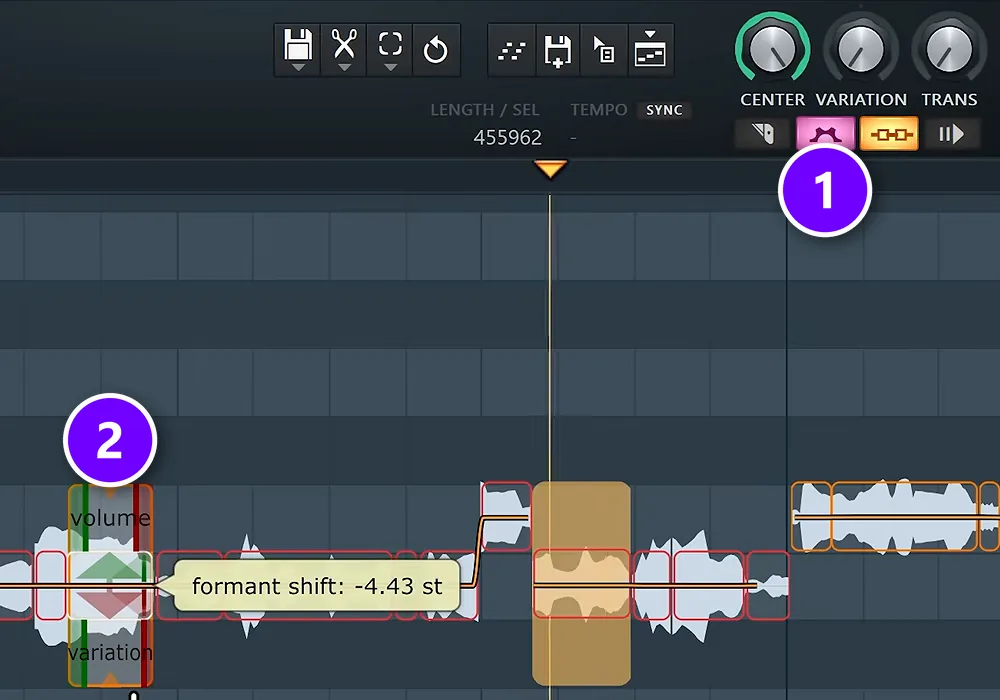Click the detect-pitch dotted steps icon
Screen dimensions: 1000x700
pos(511,51)
